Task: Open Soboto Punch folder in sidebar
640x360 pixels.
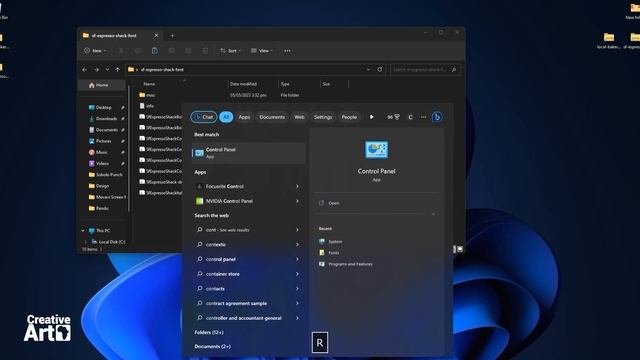Action: [109, 175]
